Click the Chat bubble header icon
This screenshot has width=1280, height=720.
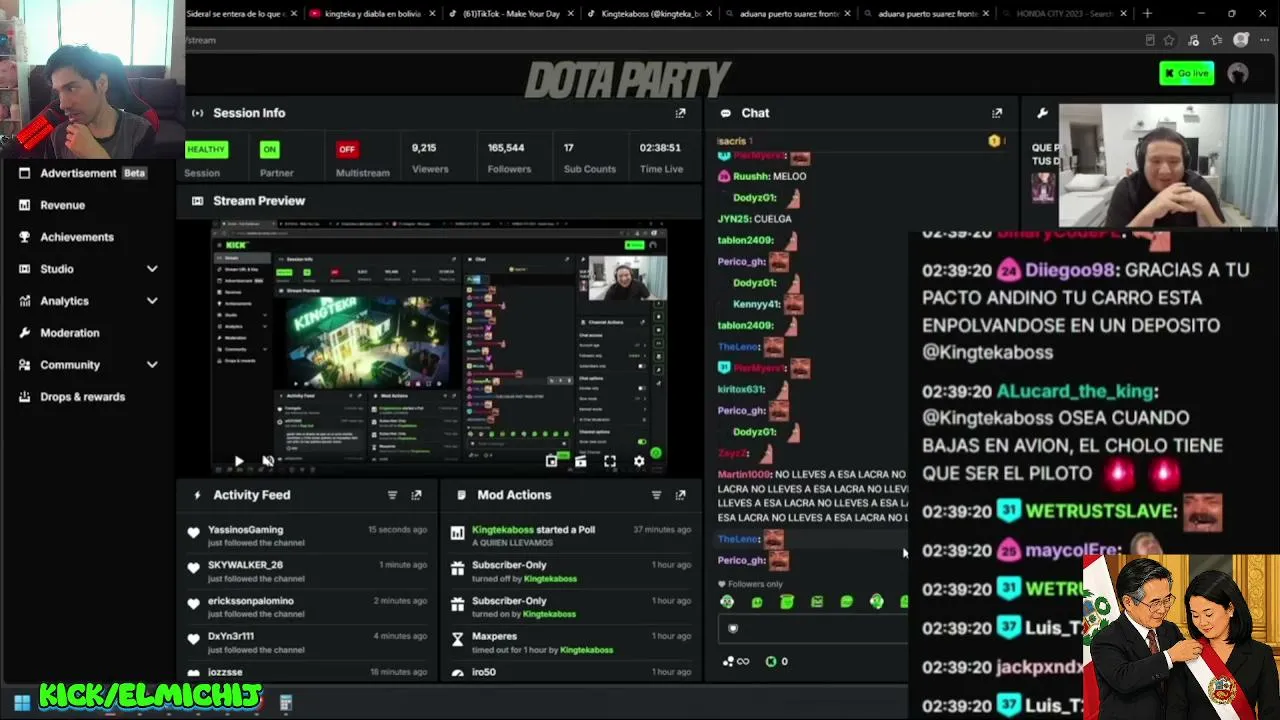point(725,113)
